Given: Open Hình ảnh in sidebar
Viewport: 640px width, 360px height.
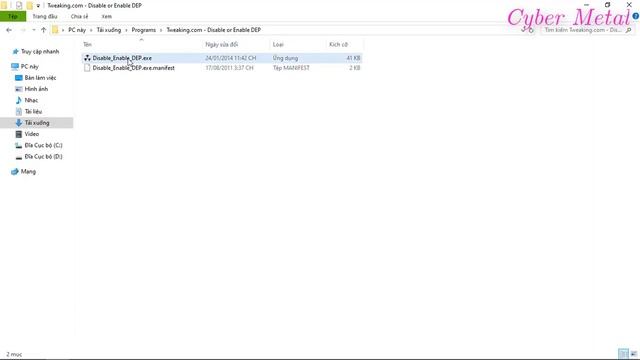Looking at the screenshot, I should coord(36,89).
